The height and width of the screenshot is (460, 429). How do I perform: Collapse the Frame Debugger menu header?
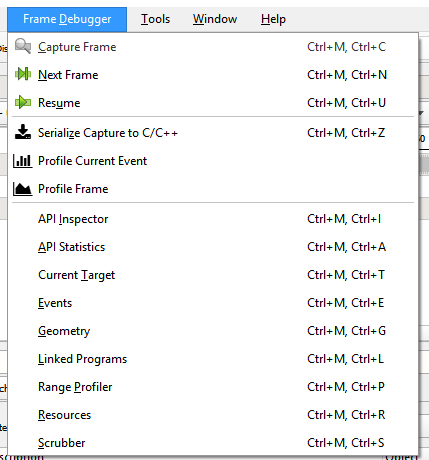(x=67, y=19)
